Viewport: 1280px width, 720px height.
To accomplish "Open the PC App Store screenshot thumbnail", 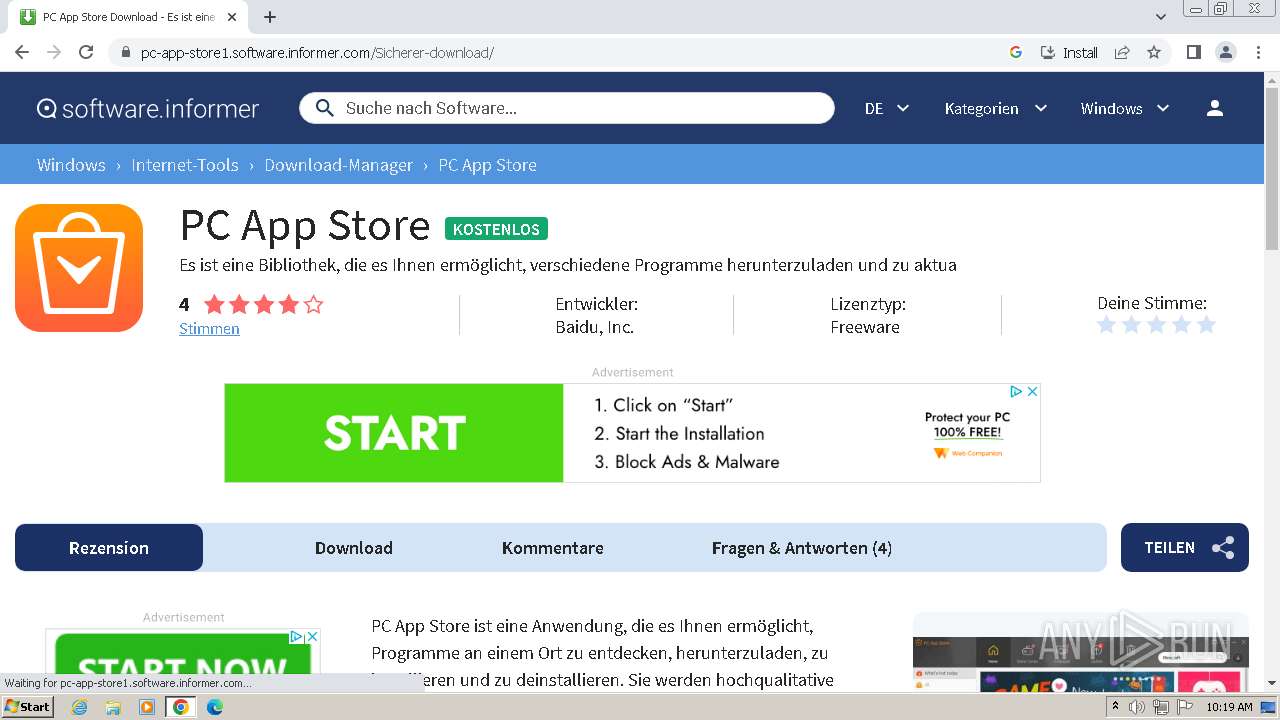I will click(1080, 663).
